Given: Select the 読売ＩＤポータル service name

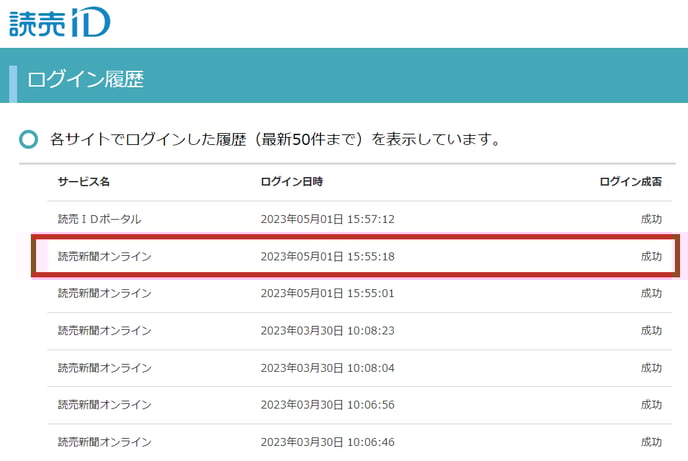Looking at the screenshot, I should click(100, 219).
